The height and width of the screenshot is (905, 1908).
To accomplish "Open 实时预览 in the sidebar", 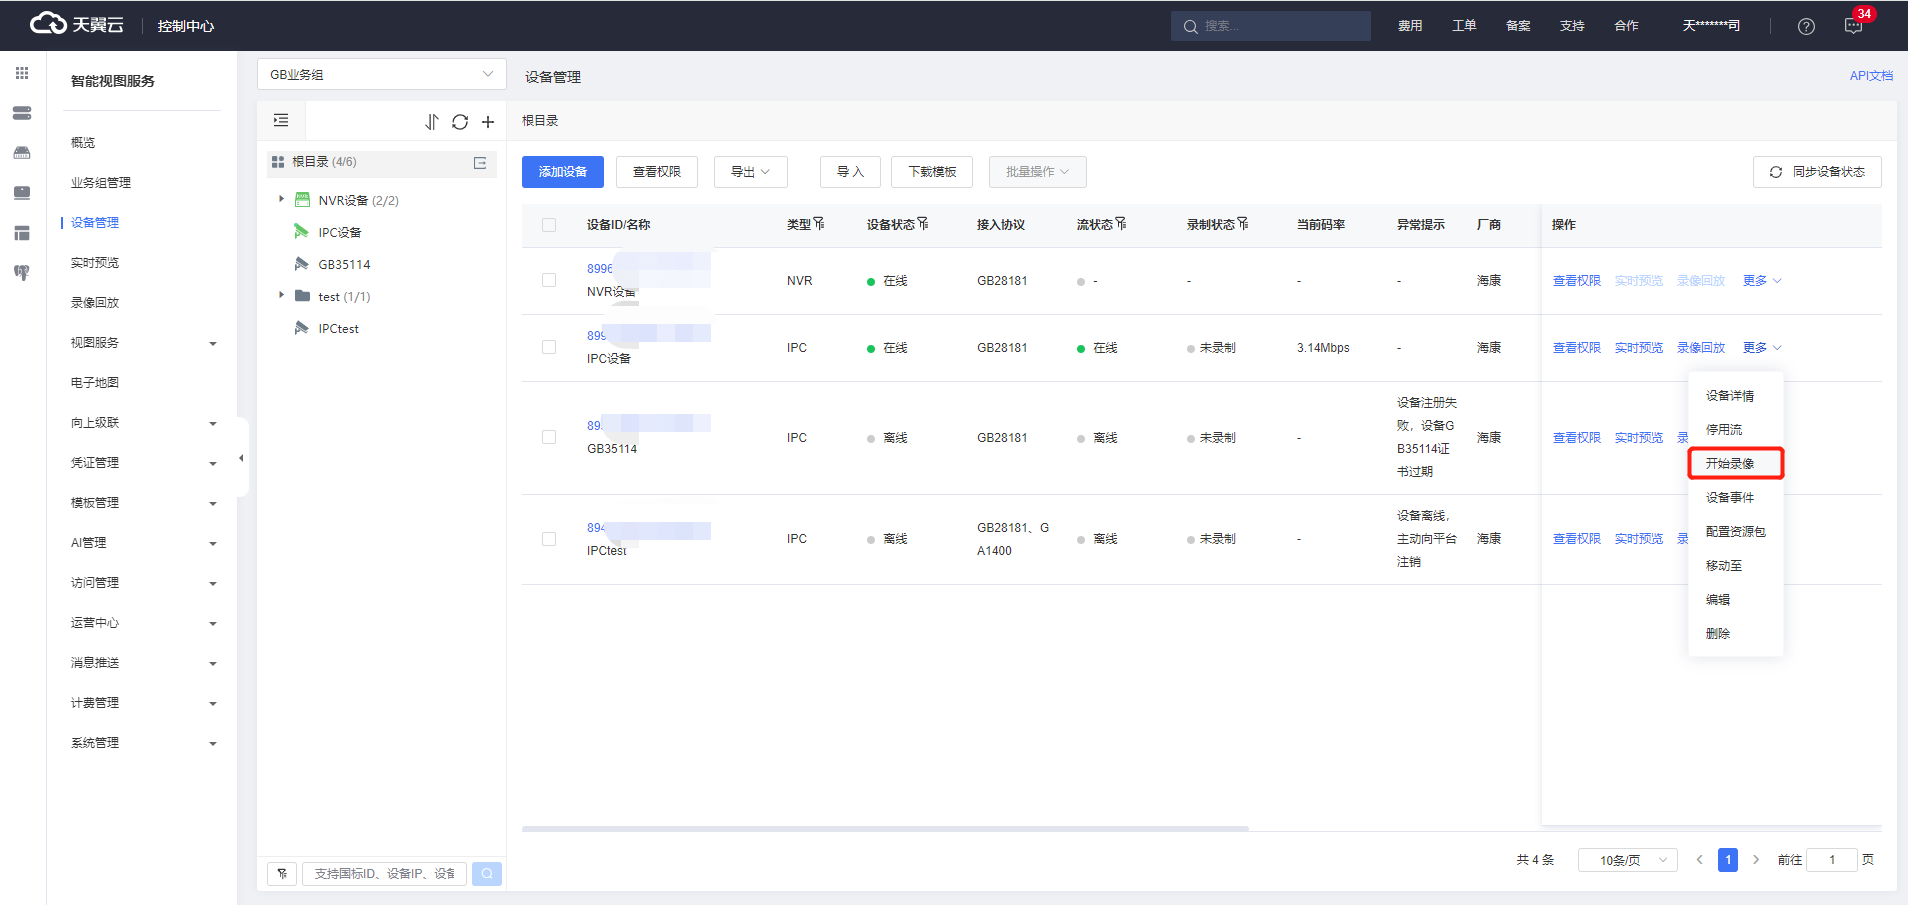I will [x=95, y=263].
